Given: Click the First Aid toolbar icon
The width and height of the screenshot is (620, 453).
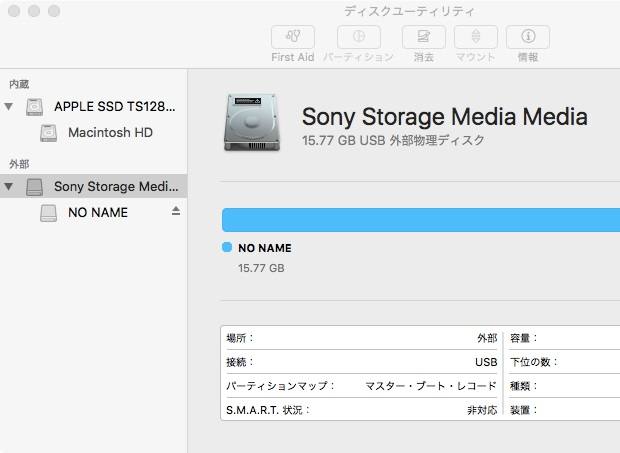Looking at the screenshot, I should click(x=292, y=37).
